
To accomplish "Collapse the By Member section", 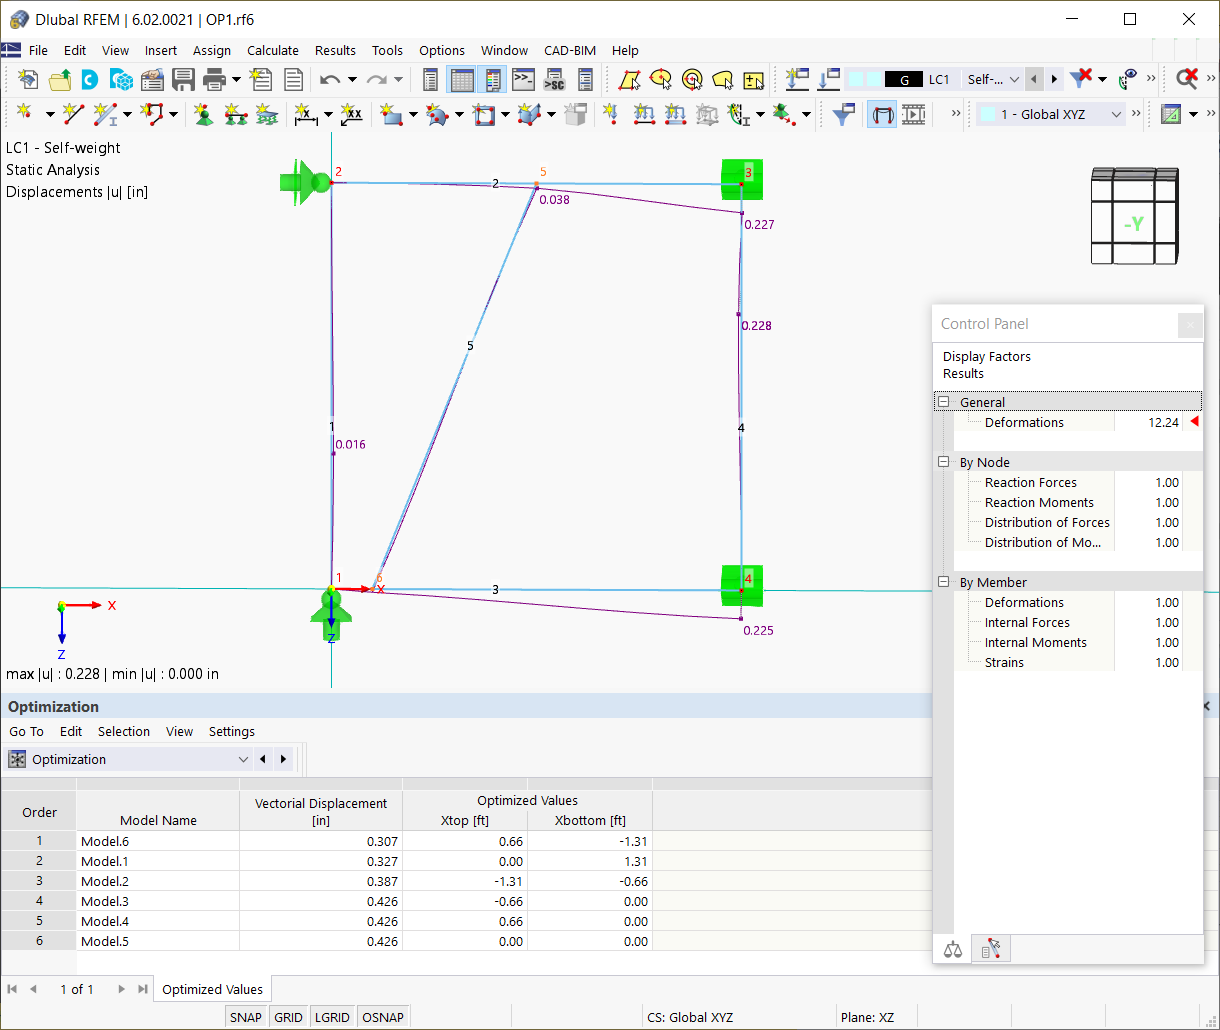I will coord(943,582).
